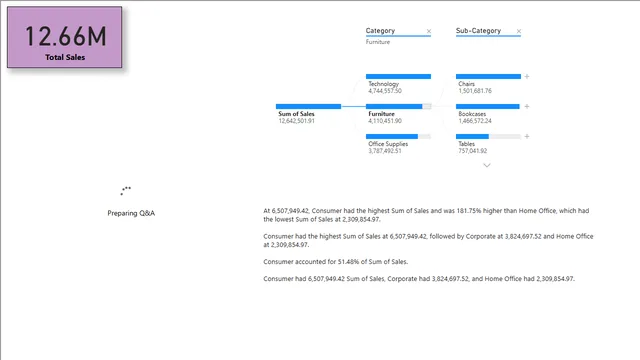Select the Chairs sub-category bar
The width and height of the screenshot is (640, 360).
[x=488, y=76]
